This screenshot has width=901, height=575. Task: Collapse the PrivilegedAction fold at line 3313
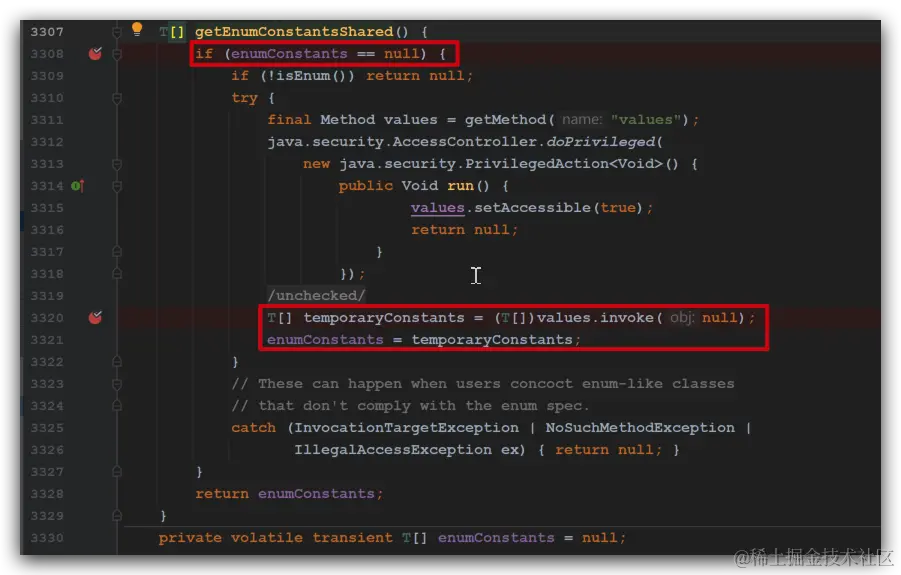tap(117, 164)
